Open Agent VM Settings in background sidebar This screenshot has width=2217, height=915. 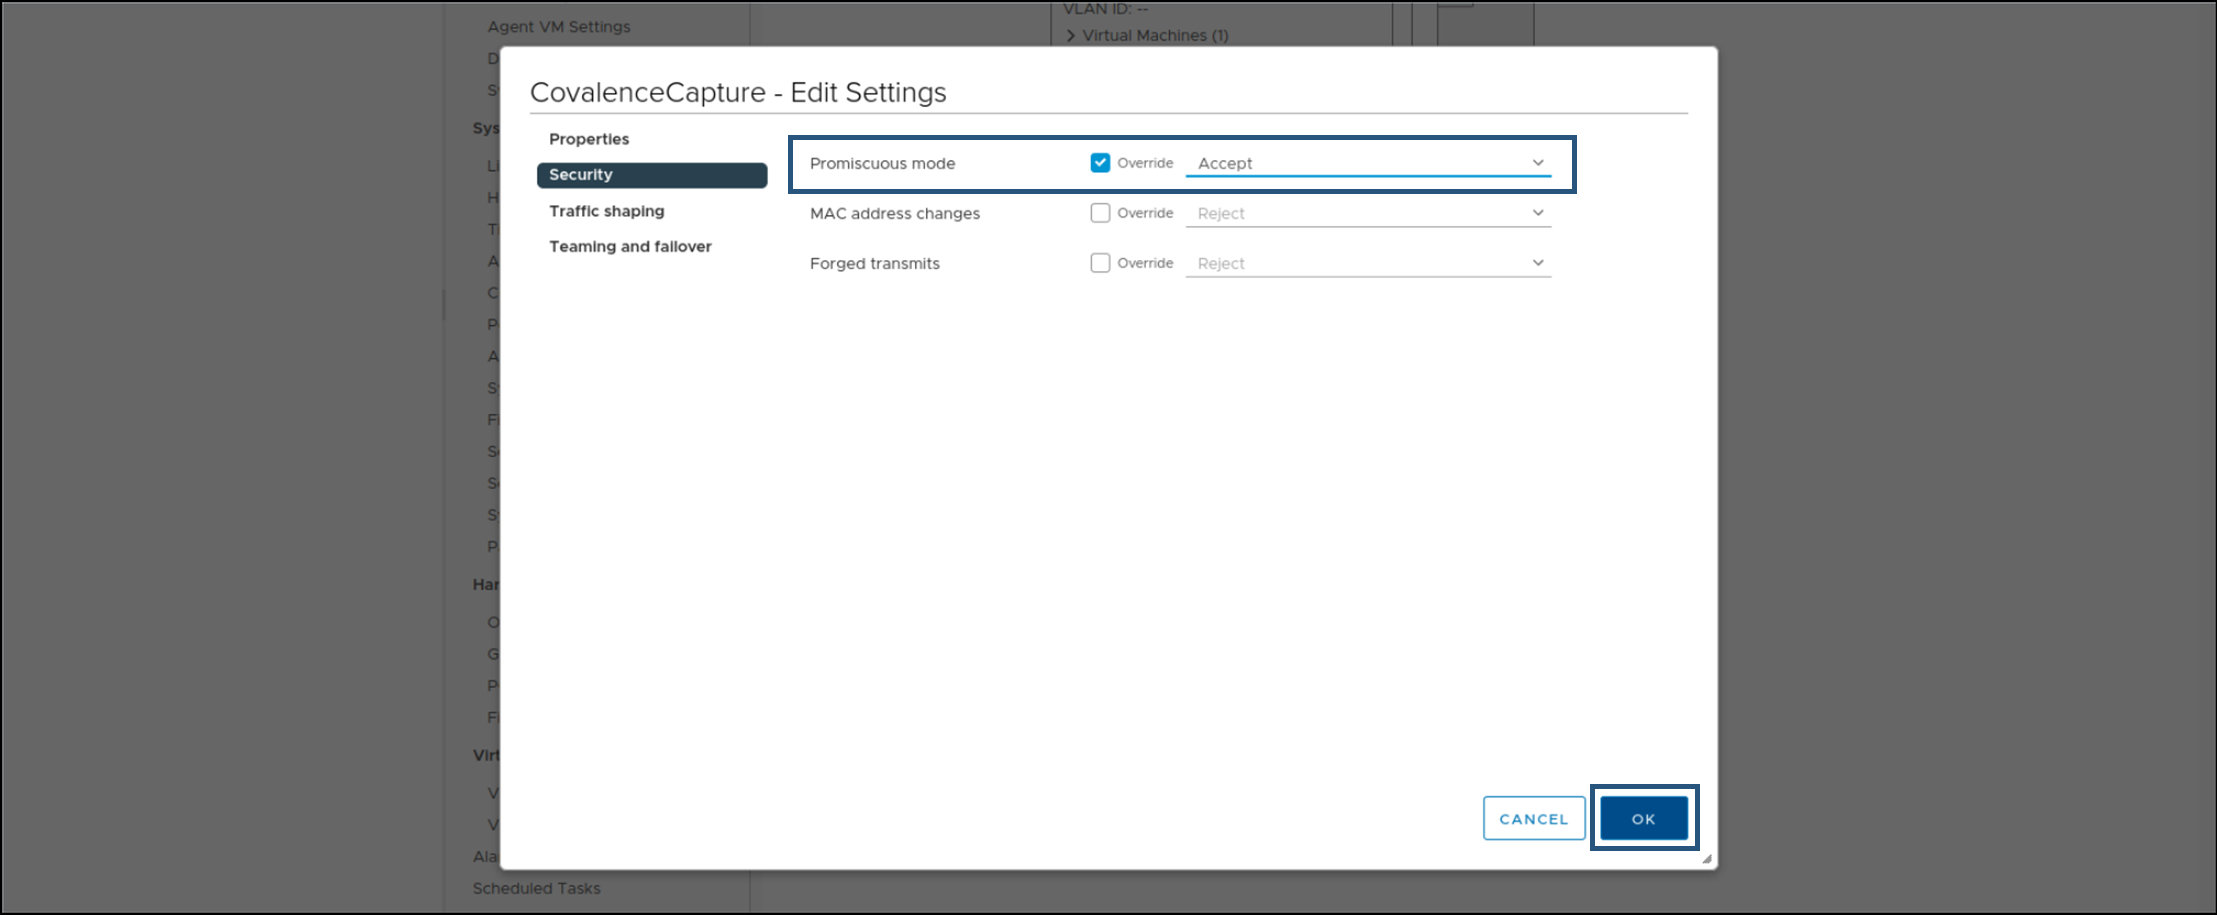pyautogui.click(x=559, y=27)
